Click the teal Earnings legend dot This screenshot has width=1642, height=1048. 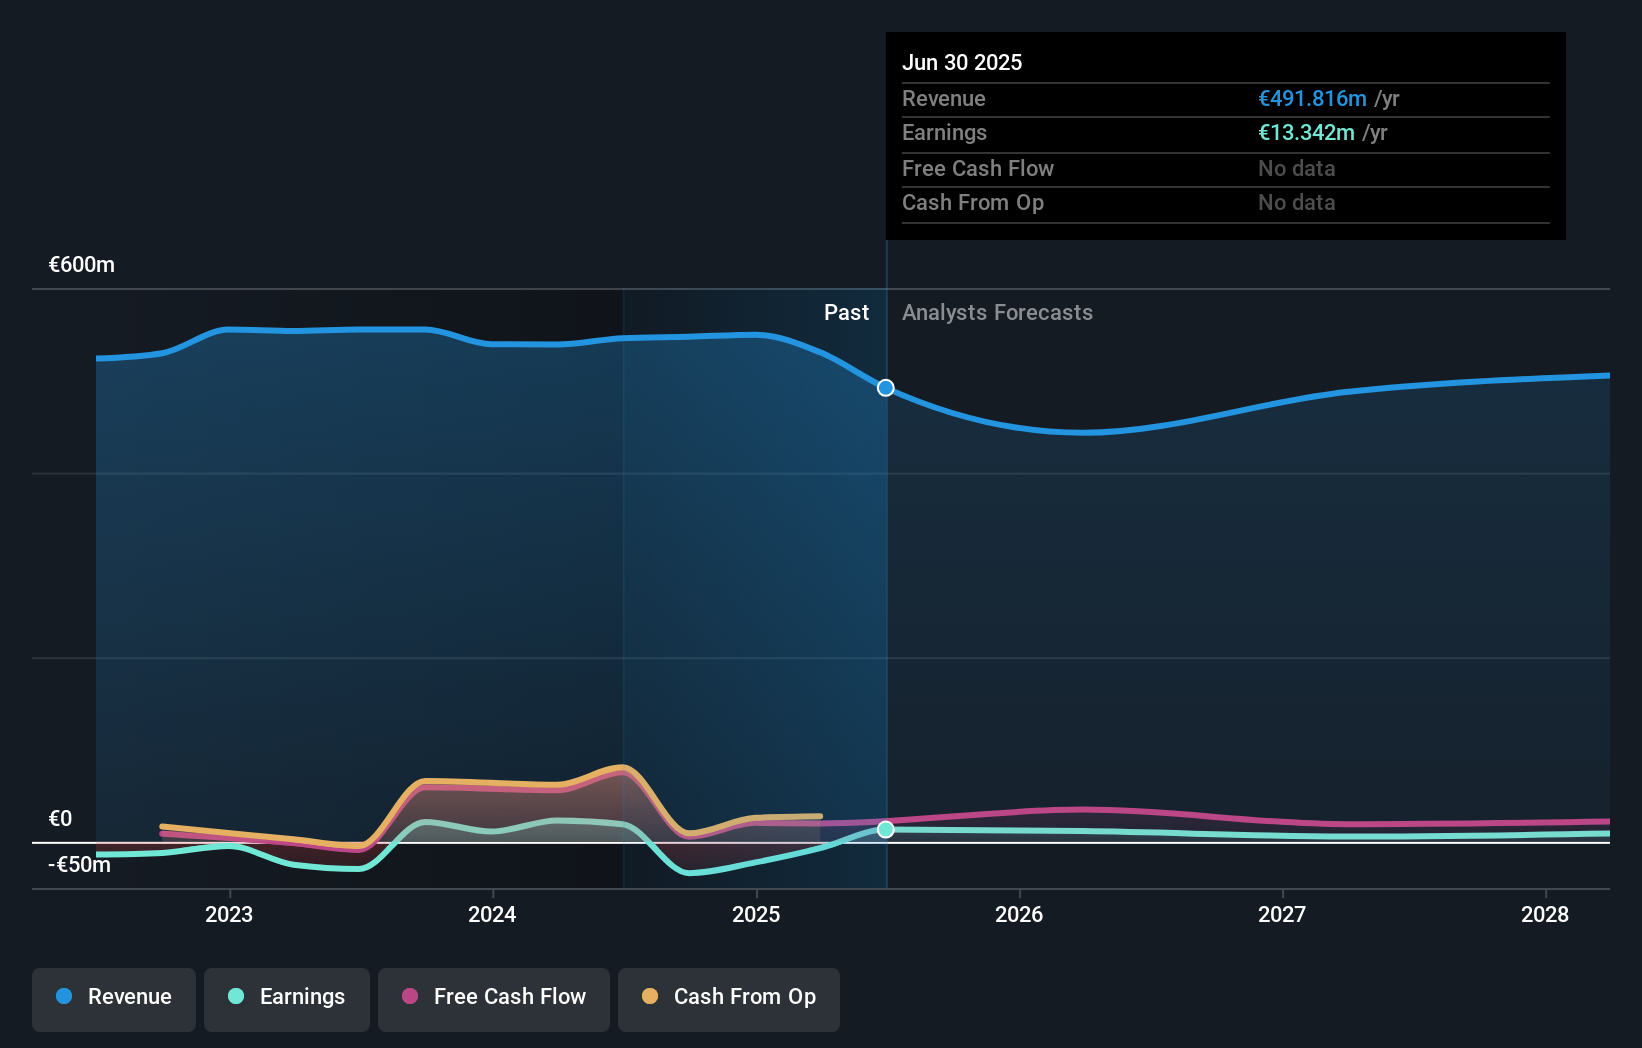(x=236, y=997)
